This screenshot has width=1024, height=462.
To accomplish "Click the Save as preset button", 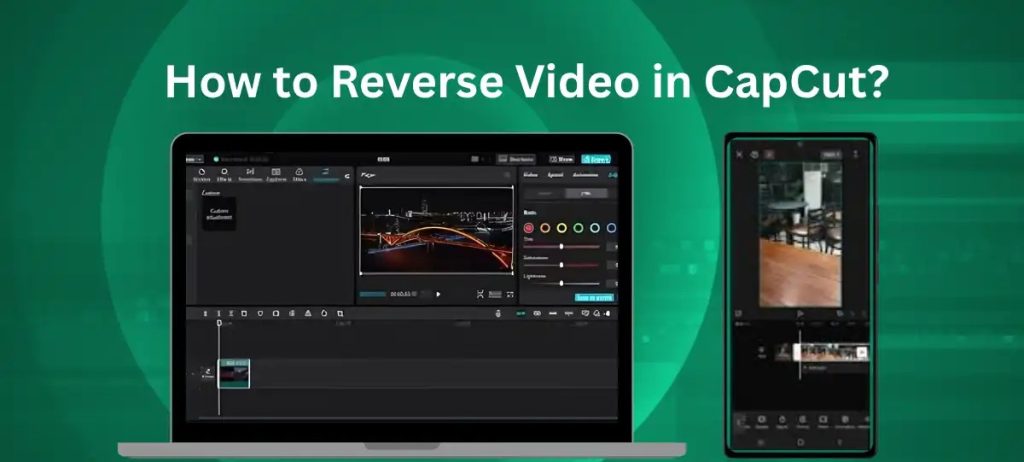I will pos(594,297).
